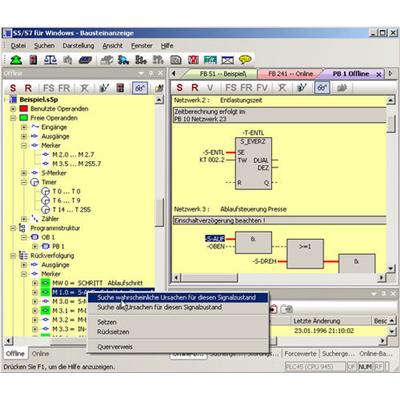Image resolution: width=400 pixels, height=400 pixels.
Task: Click checkmark tool icon in editor toolbar
Action: click(x=302, y=88)
